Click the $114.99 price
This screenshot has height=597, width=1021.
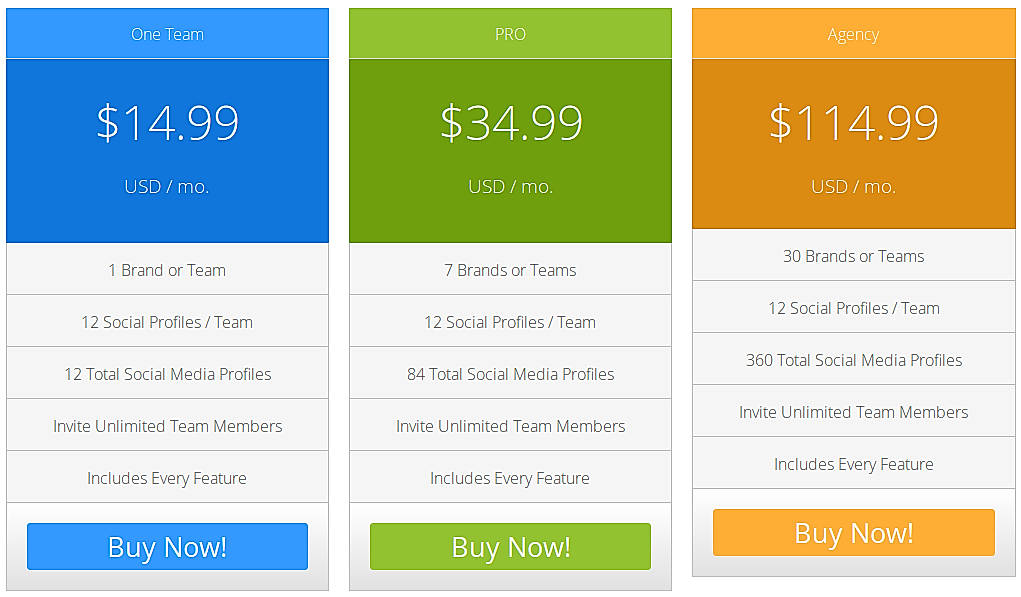(x=854, y=122)
